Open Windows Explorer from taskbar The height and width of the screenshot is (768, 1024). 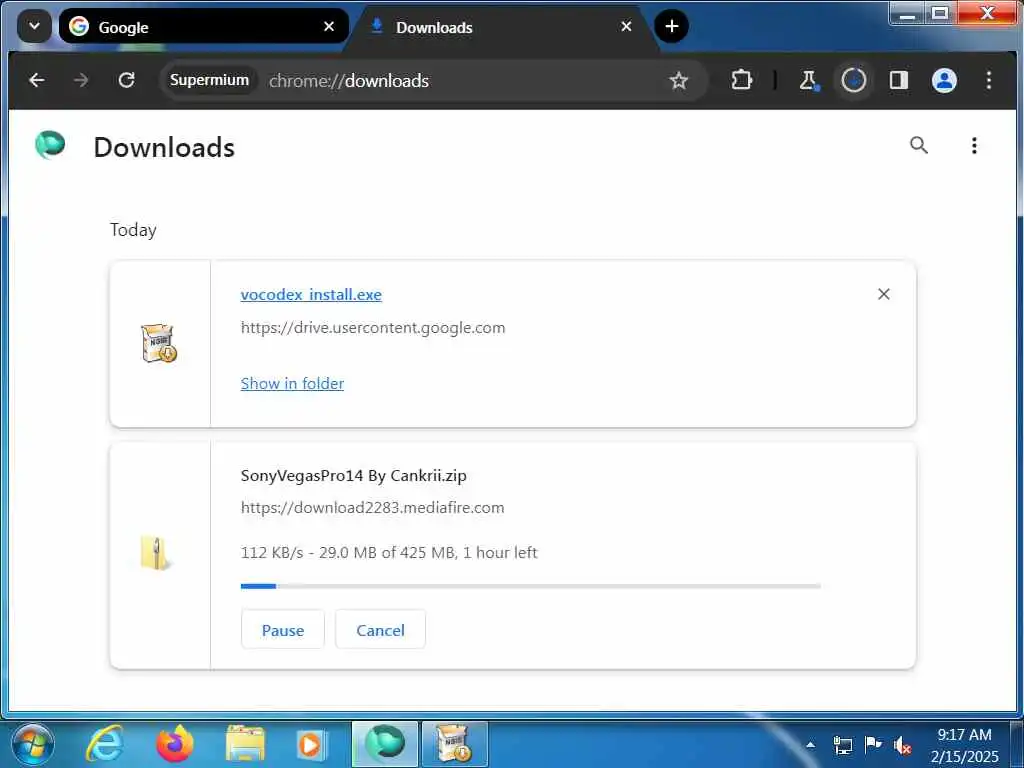tap(246, 744)
